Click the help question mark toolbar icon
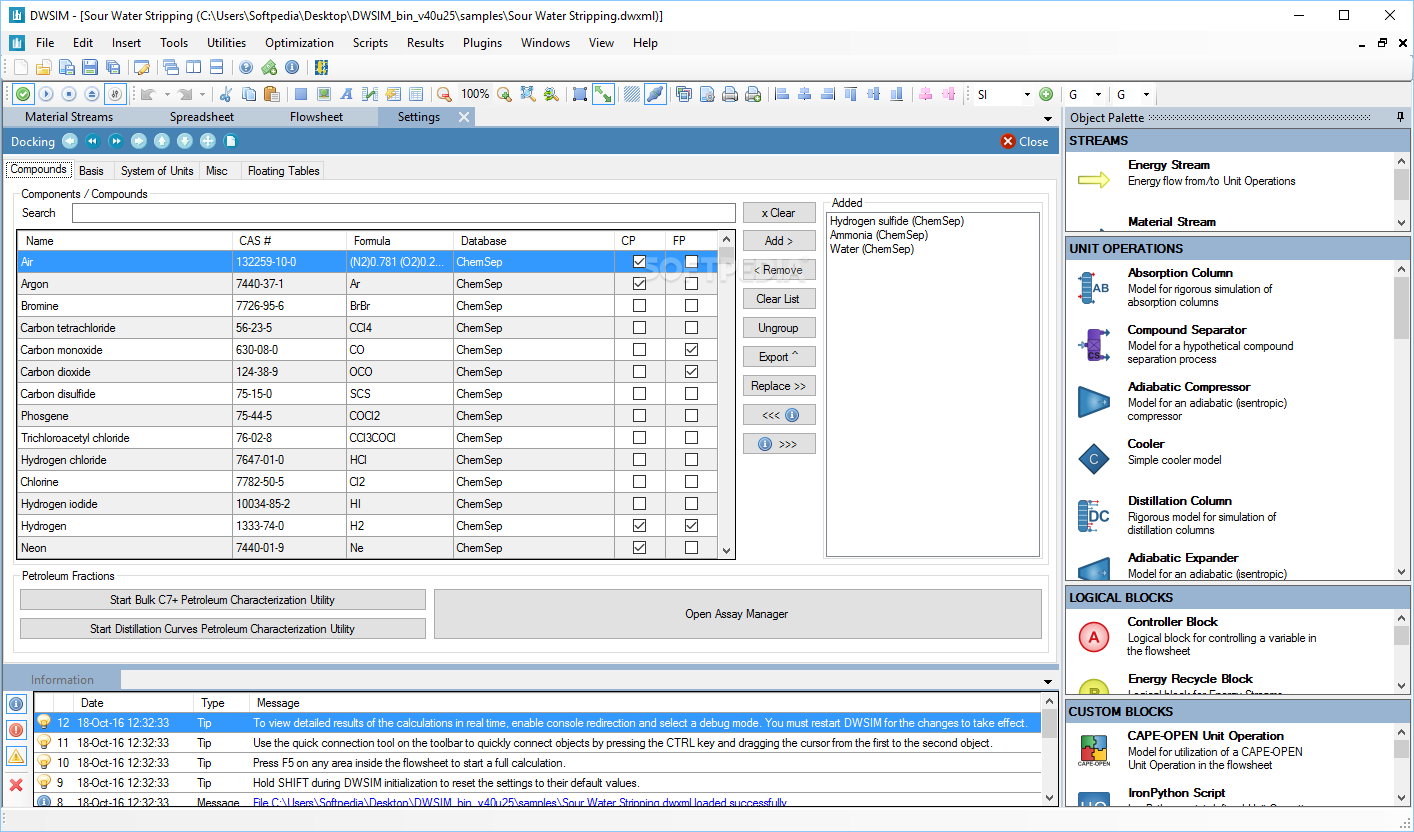1414x832 pixels. [x=246, y=67]
